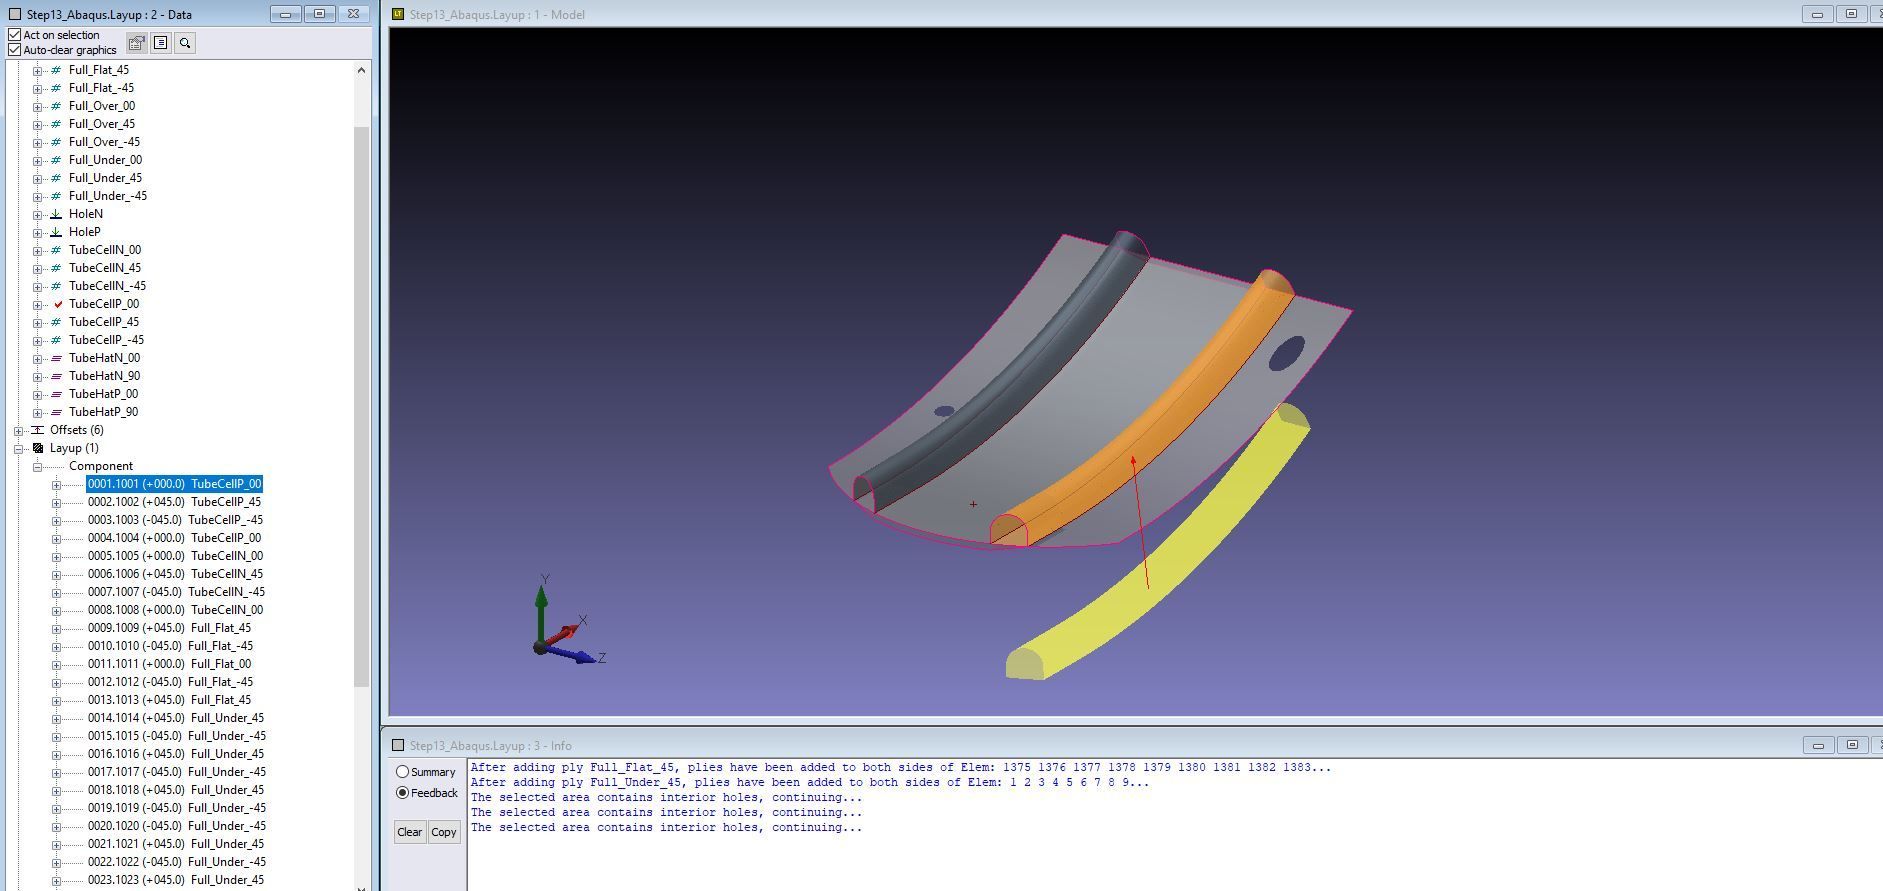
Task: Click the Offsets icon in tree
Action: (x=38, y=430)
